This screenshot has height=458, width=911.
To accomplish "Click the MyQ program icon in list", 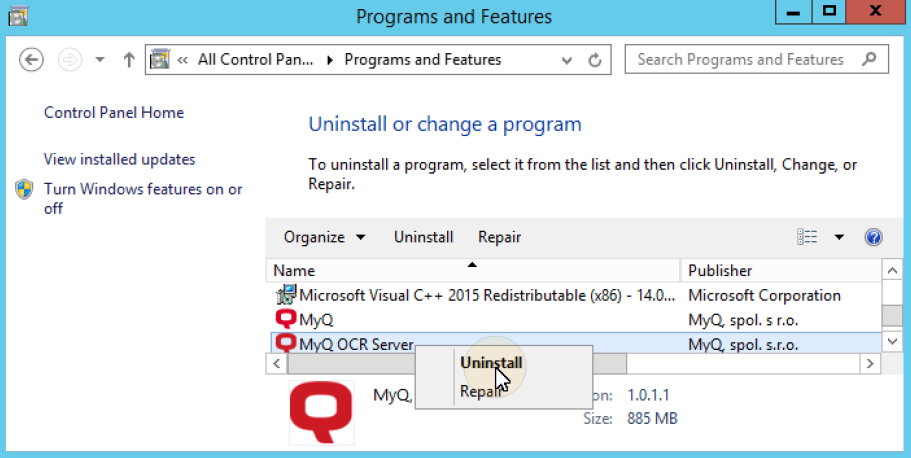I will pyautogui.click(x=285, y=320).
